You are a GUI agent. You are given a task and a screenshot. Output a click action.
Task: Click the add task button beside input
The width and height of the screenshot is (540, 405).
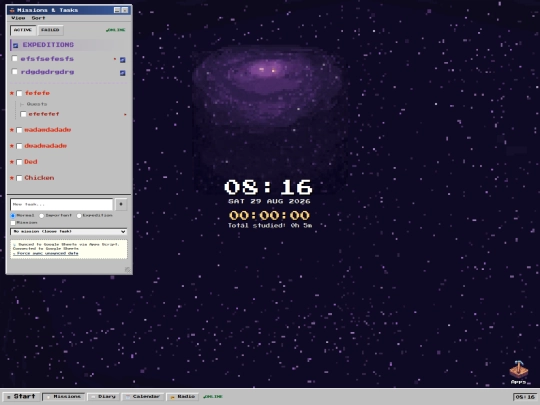tap(121, 204)
